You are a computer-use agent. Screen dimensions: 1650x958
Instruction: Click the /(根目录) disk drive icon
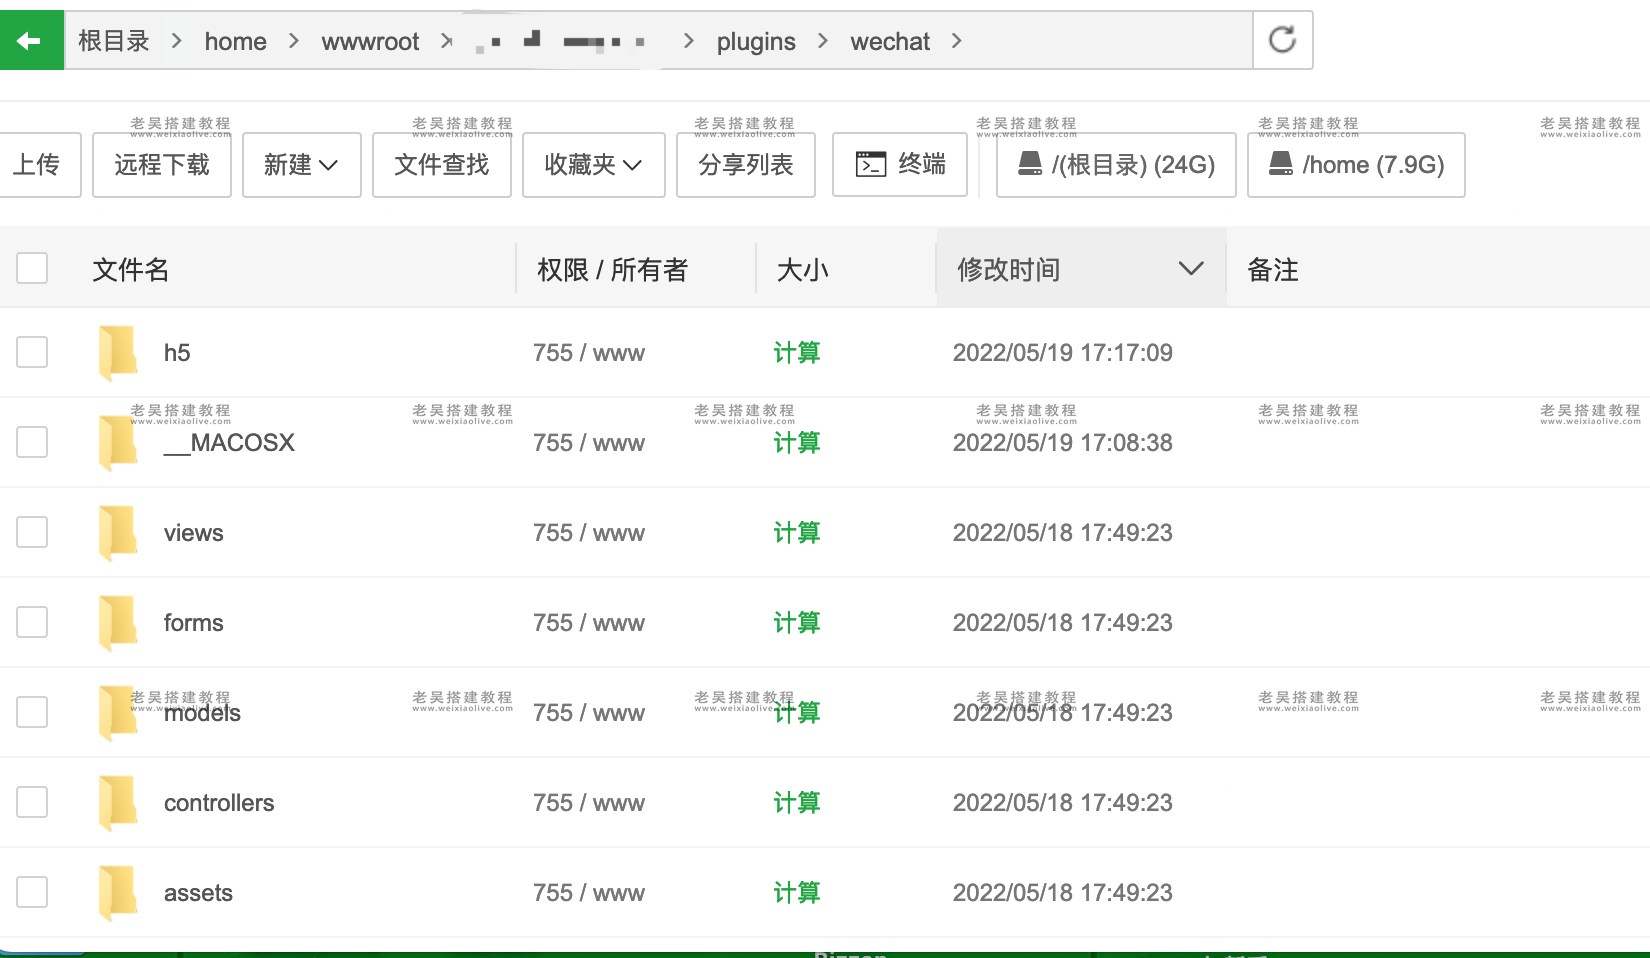[1029, 164]
